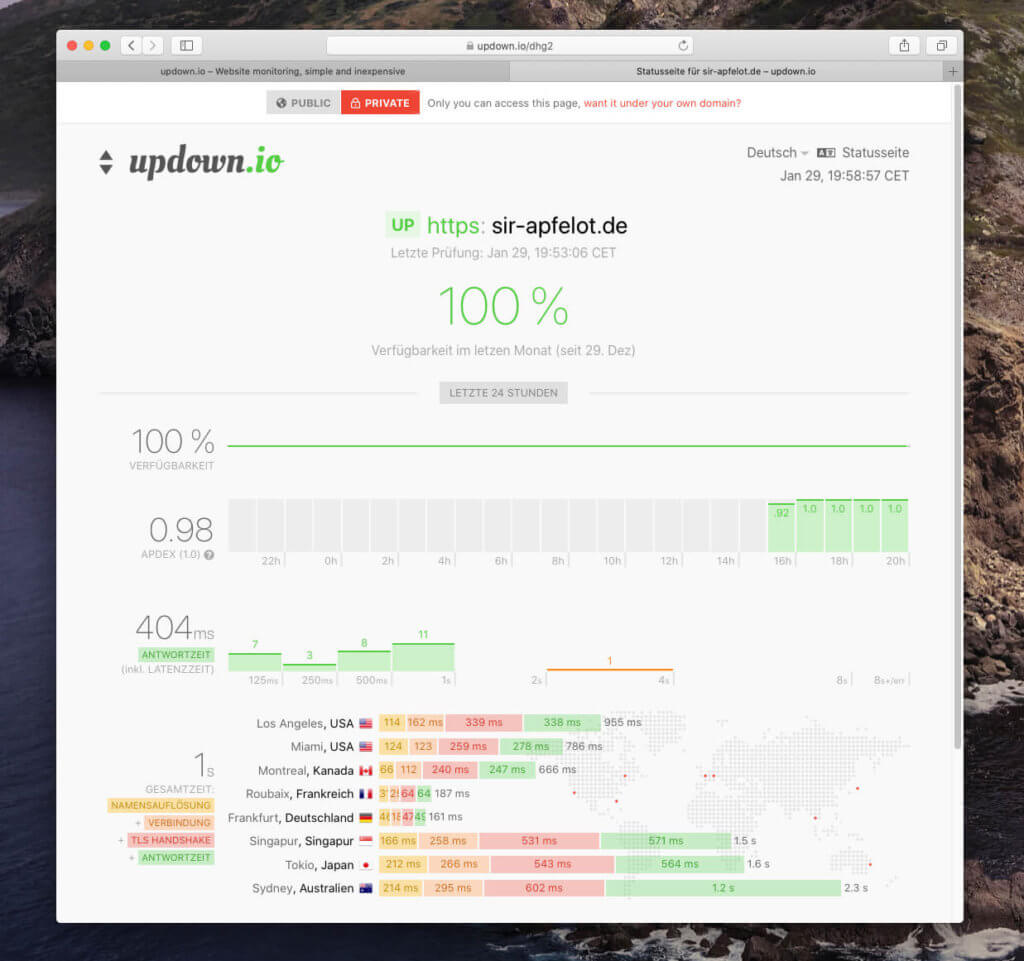1024x961 pixels.
Task: Select the PRIVATE visibility option
Action: point(380,103)
